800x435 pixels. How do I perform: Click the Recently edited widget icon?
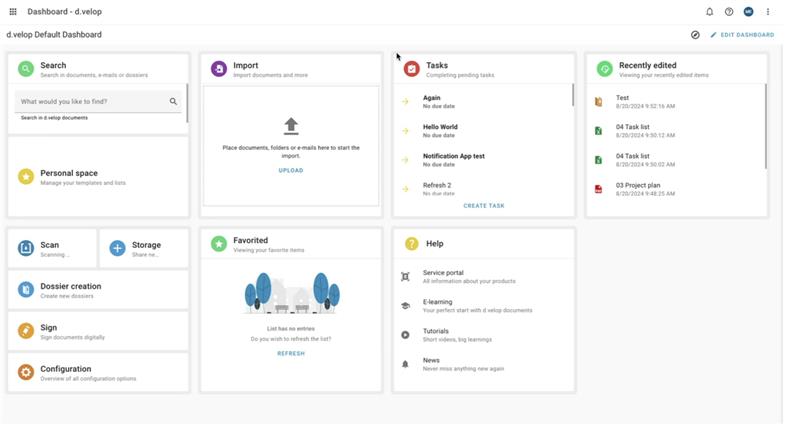[x=604, y=69]
